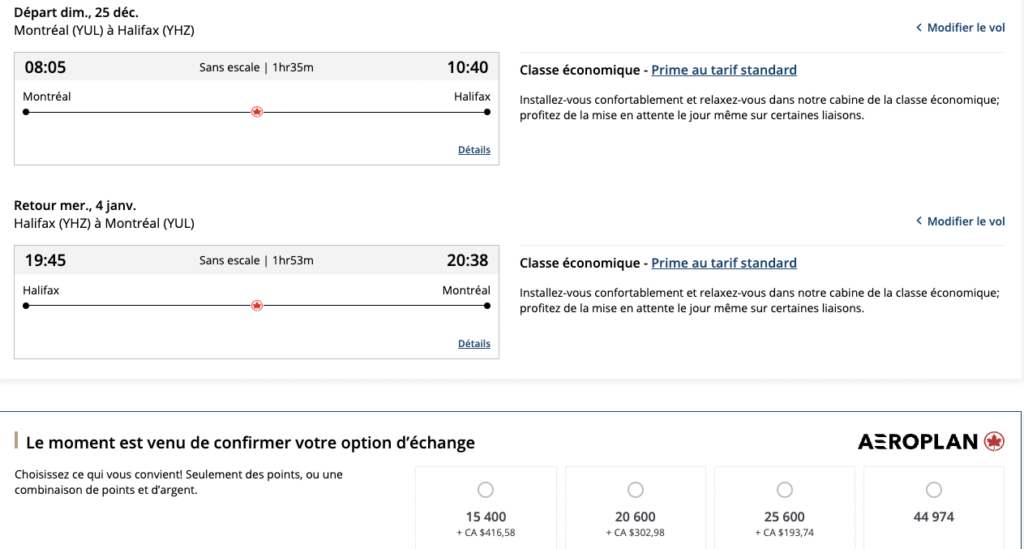Modify the departure flight on Dec. 25
1024x549 pixels.
965,28
